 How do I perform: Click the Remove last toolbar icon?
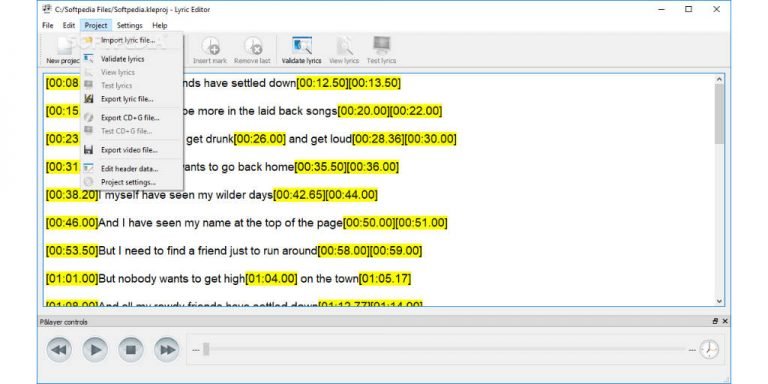tap(253, 46)
